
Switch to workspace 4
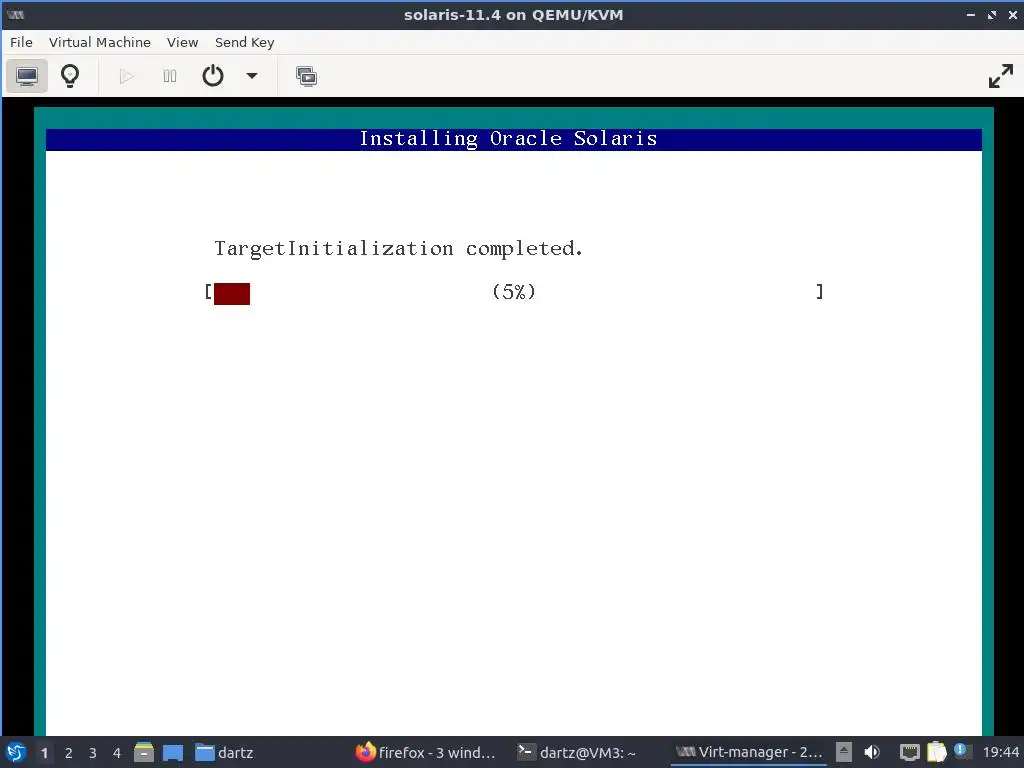tap(117, 753)
